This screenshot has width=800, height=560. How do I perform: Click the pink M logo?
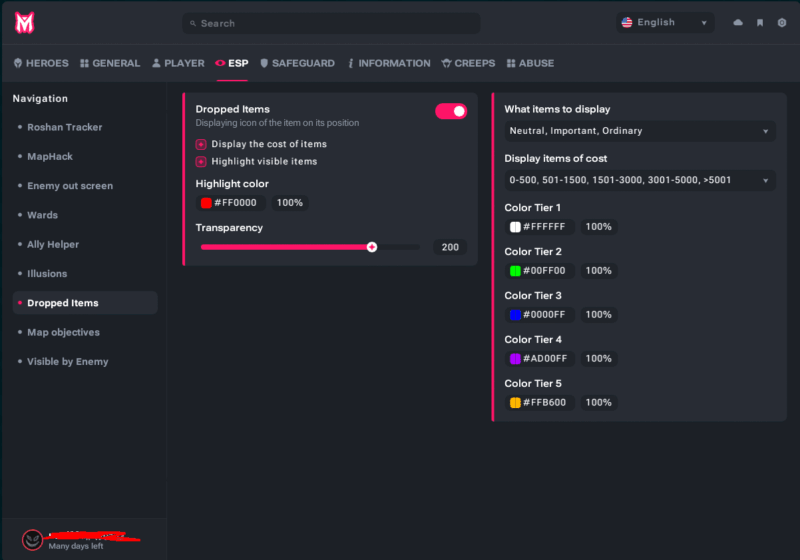[24, 23]
